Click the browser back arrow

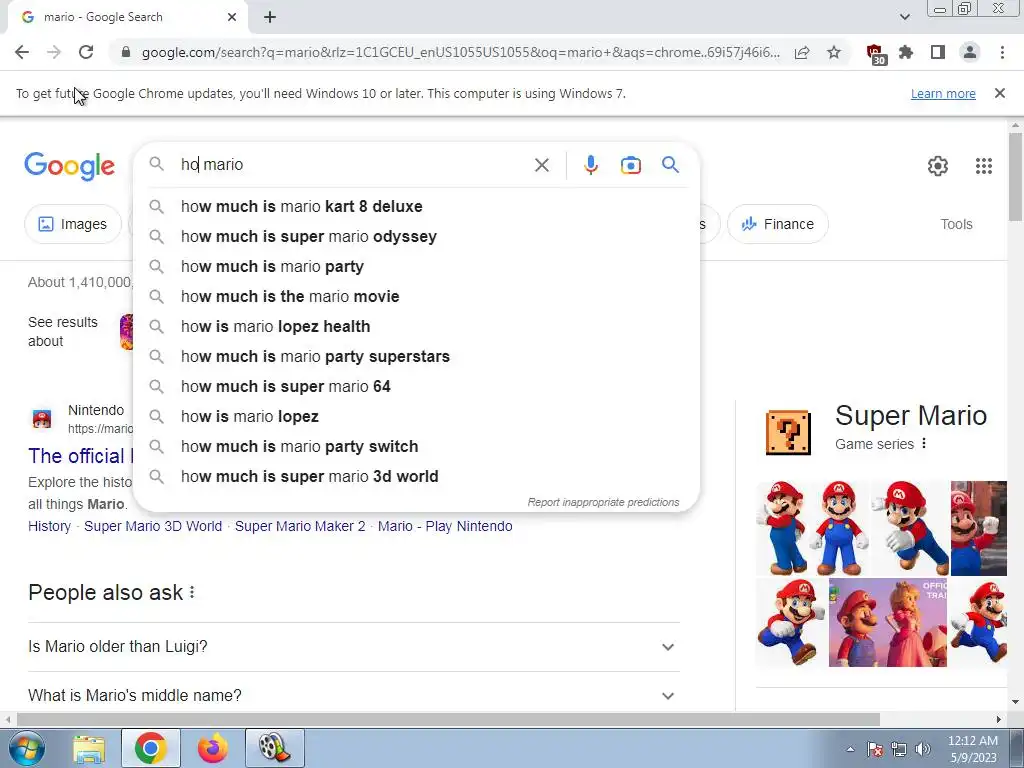[22, 52]
